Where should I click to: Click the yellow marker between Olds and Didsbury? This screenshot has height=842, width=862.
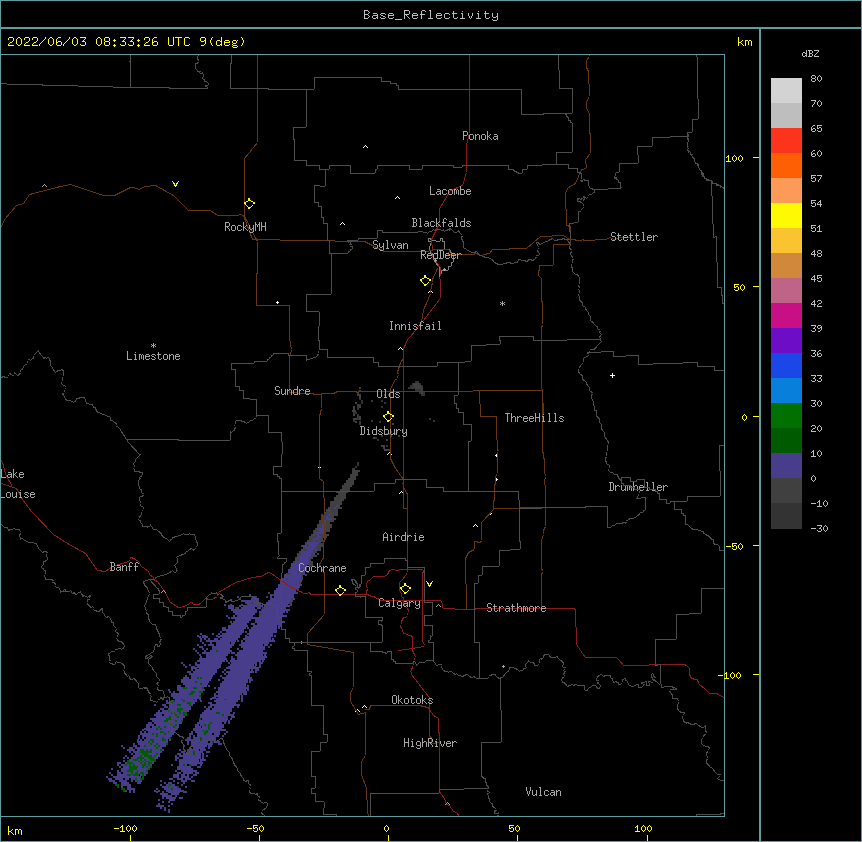pos(388,417)
